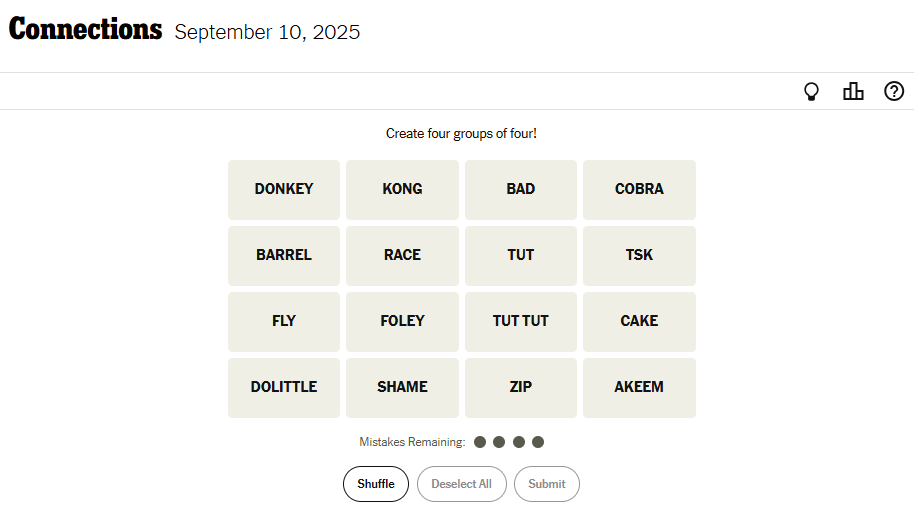Click the Deselect All button
Image resolution: width=914 pixels, height=520 pixels.
click(x=461, y=484)
